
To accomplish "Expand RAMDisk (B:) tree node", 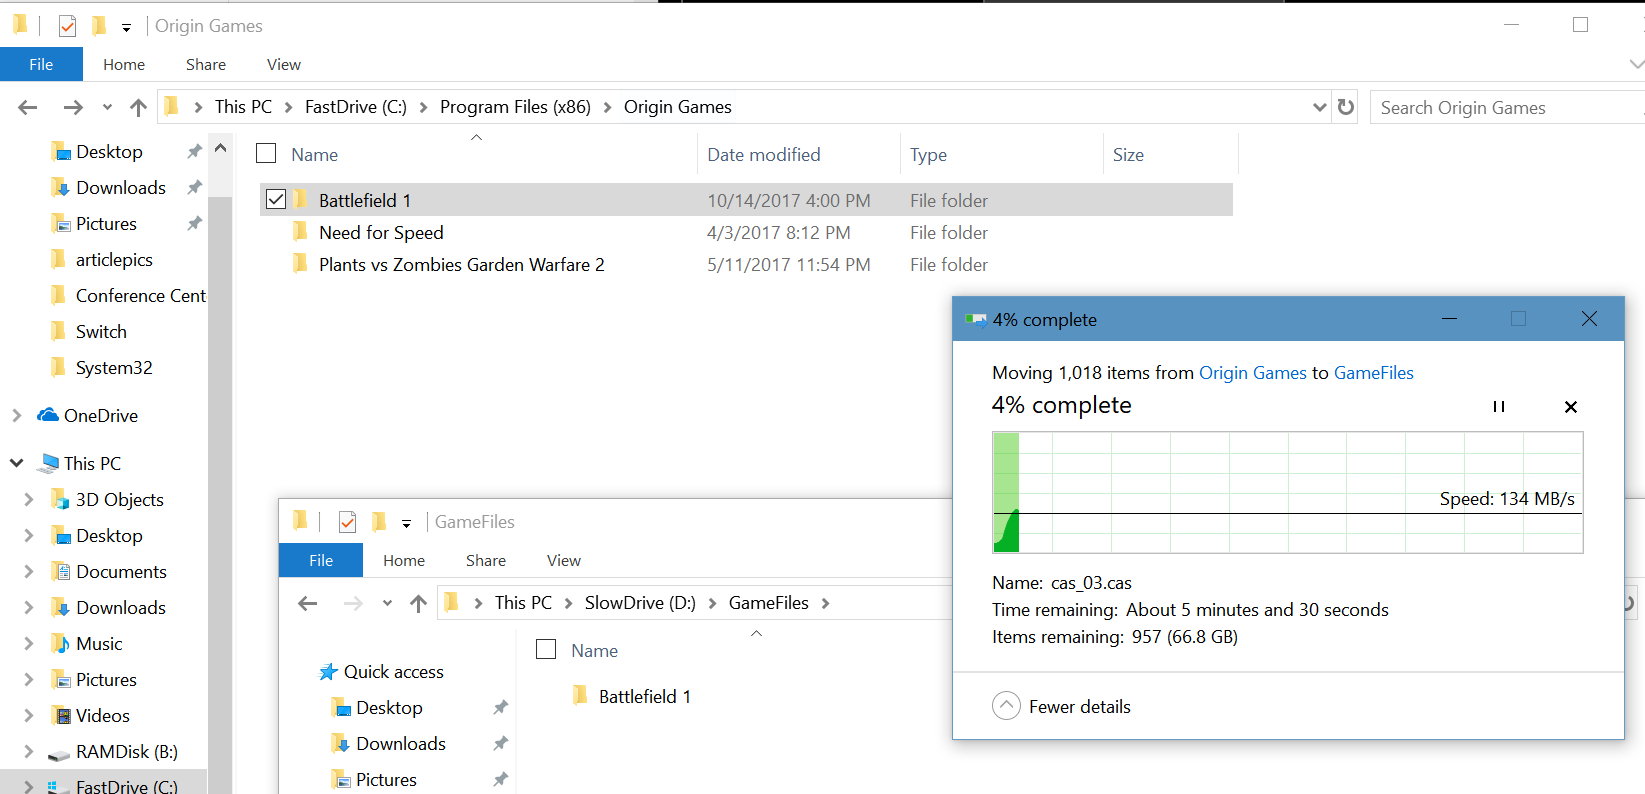I will (28, 751).
